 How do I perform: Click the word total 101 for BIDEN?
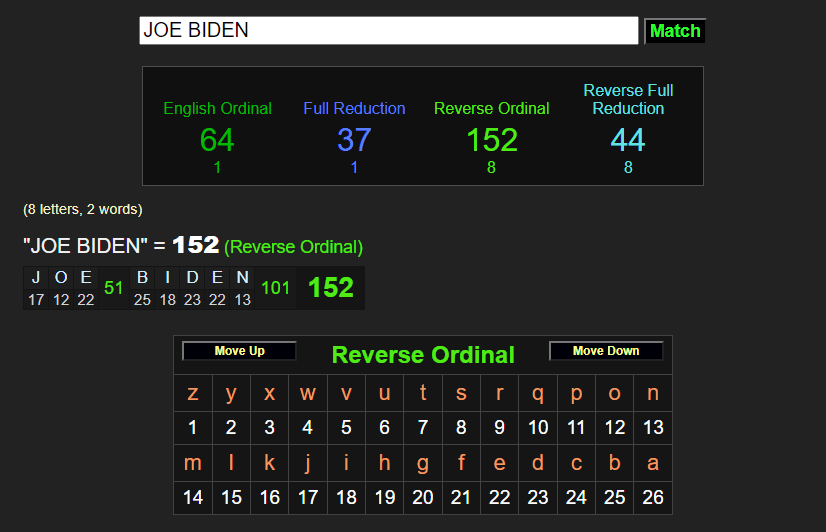click(275, 288)
